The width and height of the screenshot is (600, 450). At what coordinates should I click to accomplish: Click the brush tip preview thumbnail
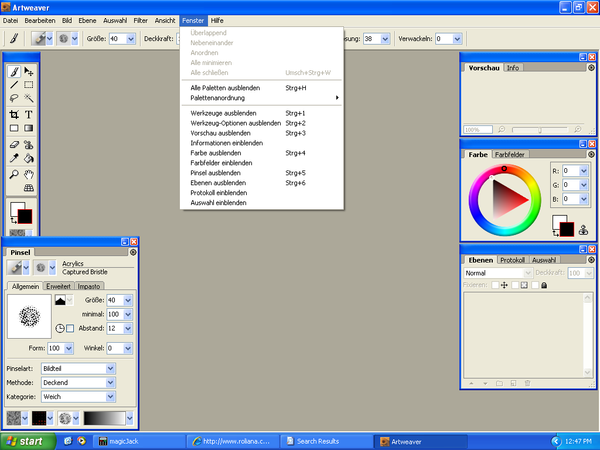[29, 316]
